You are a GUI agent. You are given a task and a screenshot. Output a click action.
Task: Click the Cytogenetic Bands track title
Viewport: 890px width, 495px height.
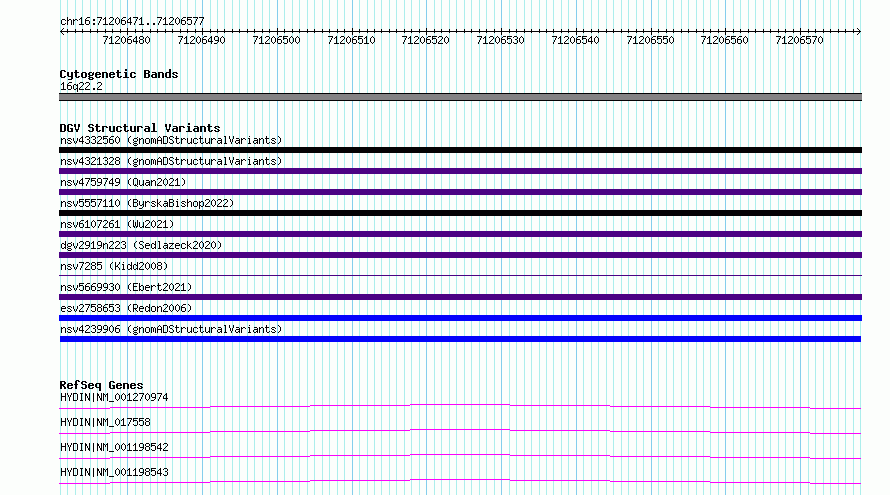pyautogui.click(x=119, y=74)
